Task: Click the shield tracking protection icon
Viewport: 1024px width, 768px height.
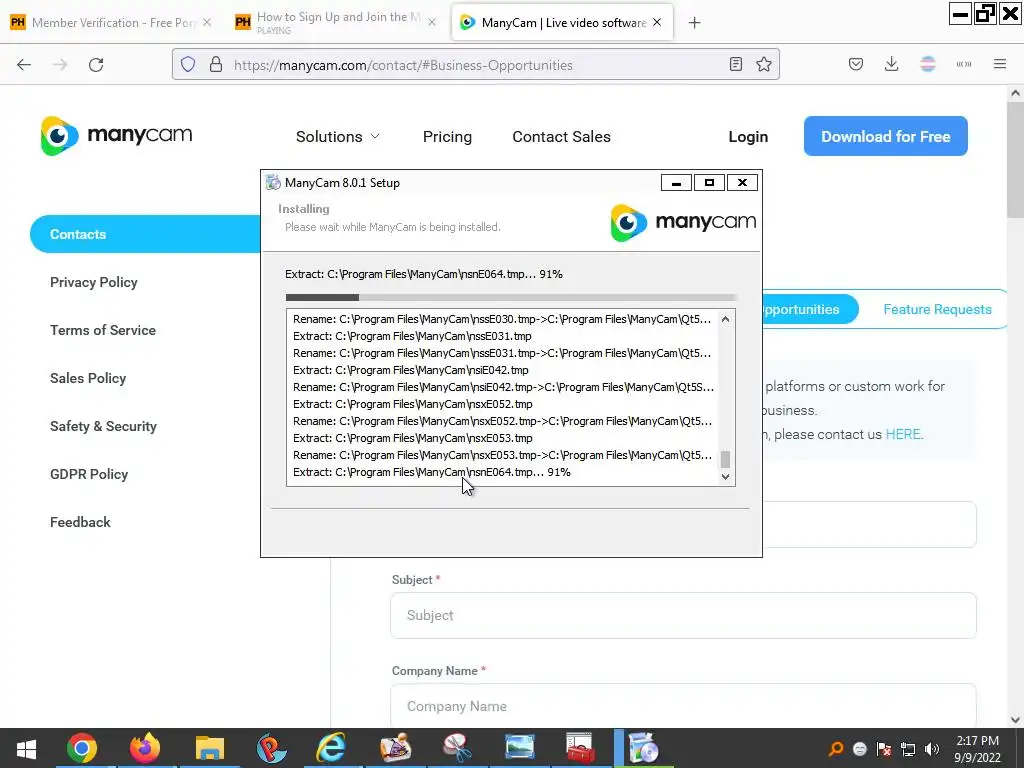Action: click(x=188, y=65)
